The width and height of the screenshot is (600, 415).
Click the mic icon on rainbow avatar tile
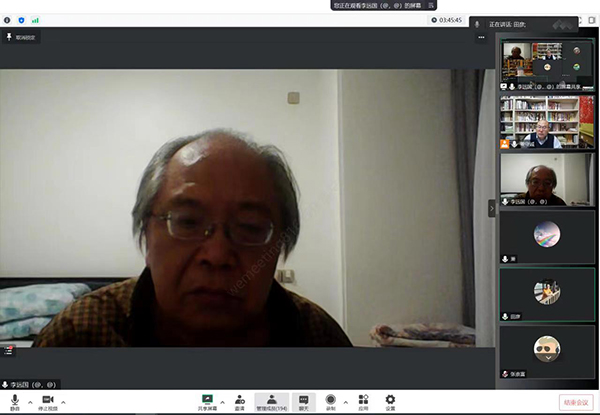(x=505, y=259)
